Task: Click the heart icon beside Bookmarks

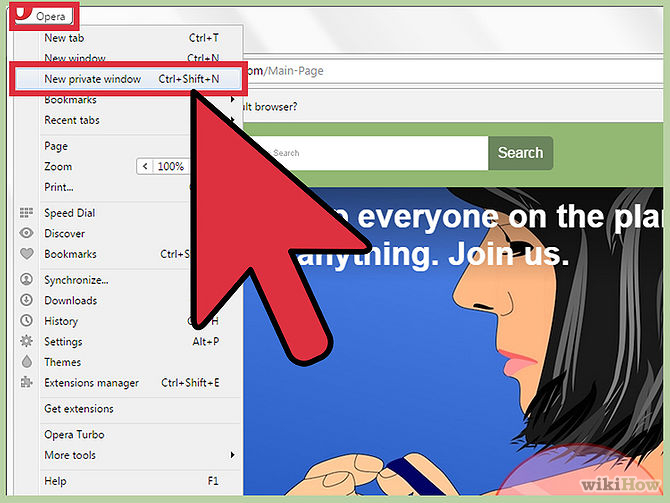Action: (26, 254)
